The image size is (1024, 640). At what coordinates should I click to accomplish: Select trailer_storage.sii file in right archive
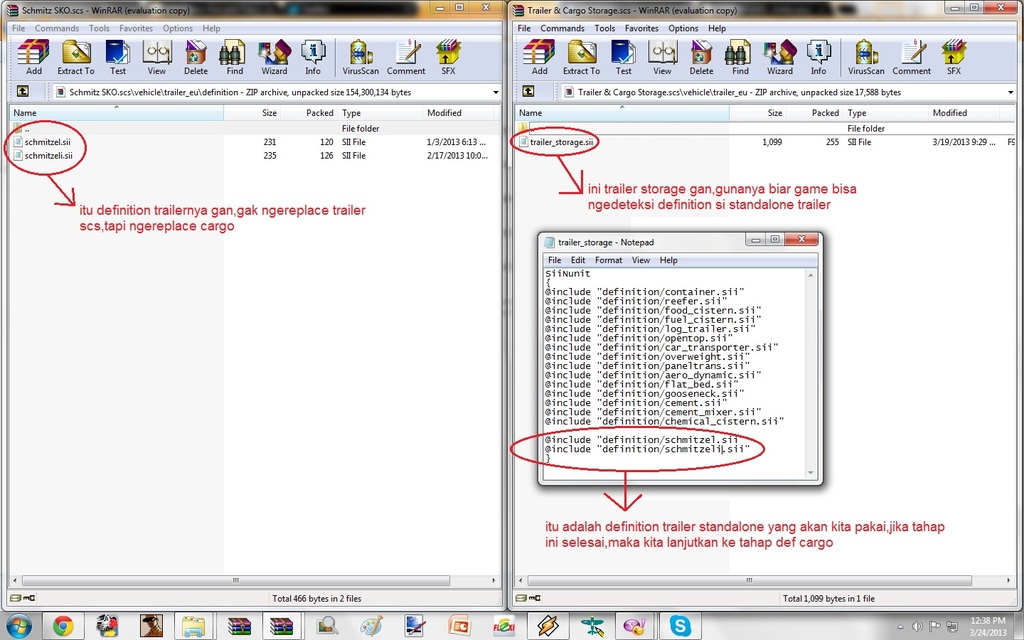pos(561,142)
